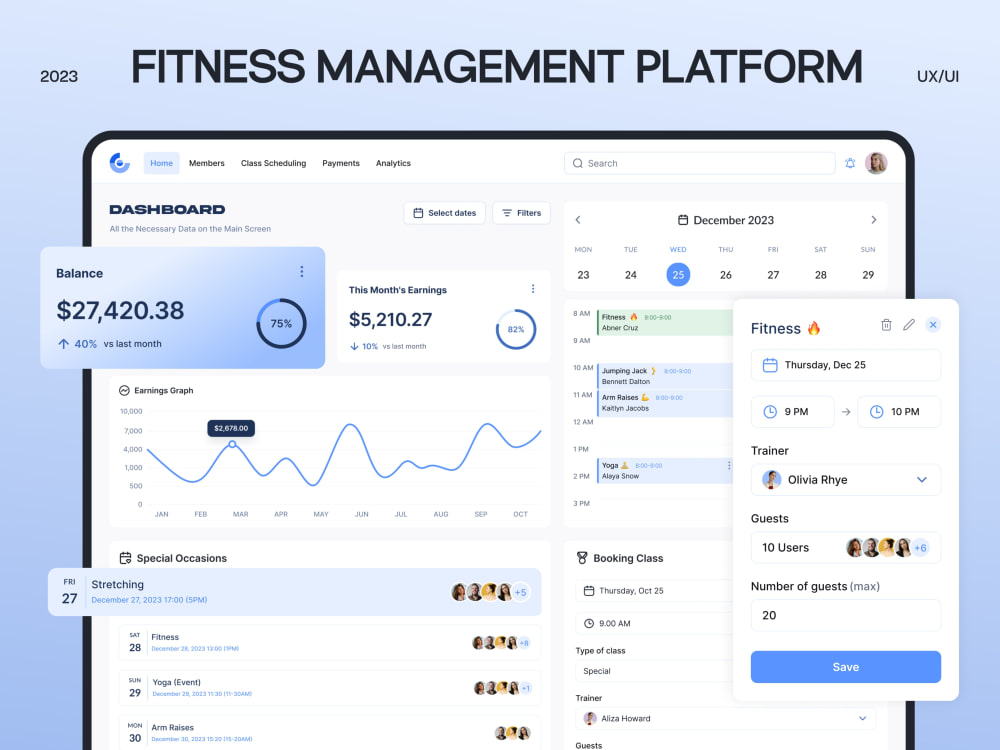Open the Filters button
The image size is (1000, 750).
(x=521, y=213)
